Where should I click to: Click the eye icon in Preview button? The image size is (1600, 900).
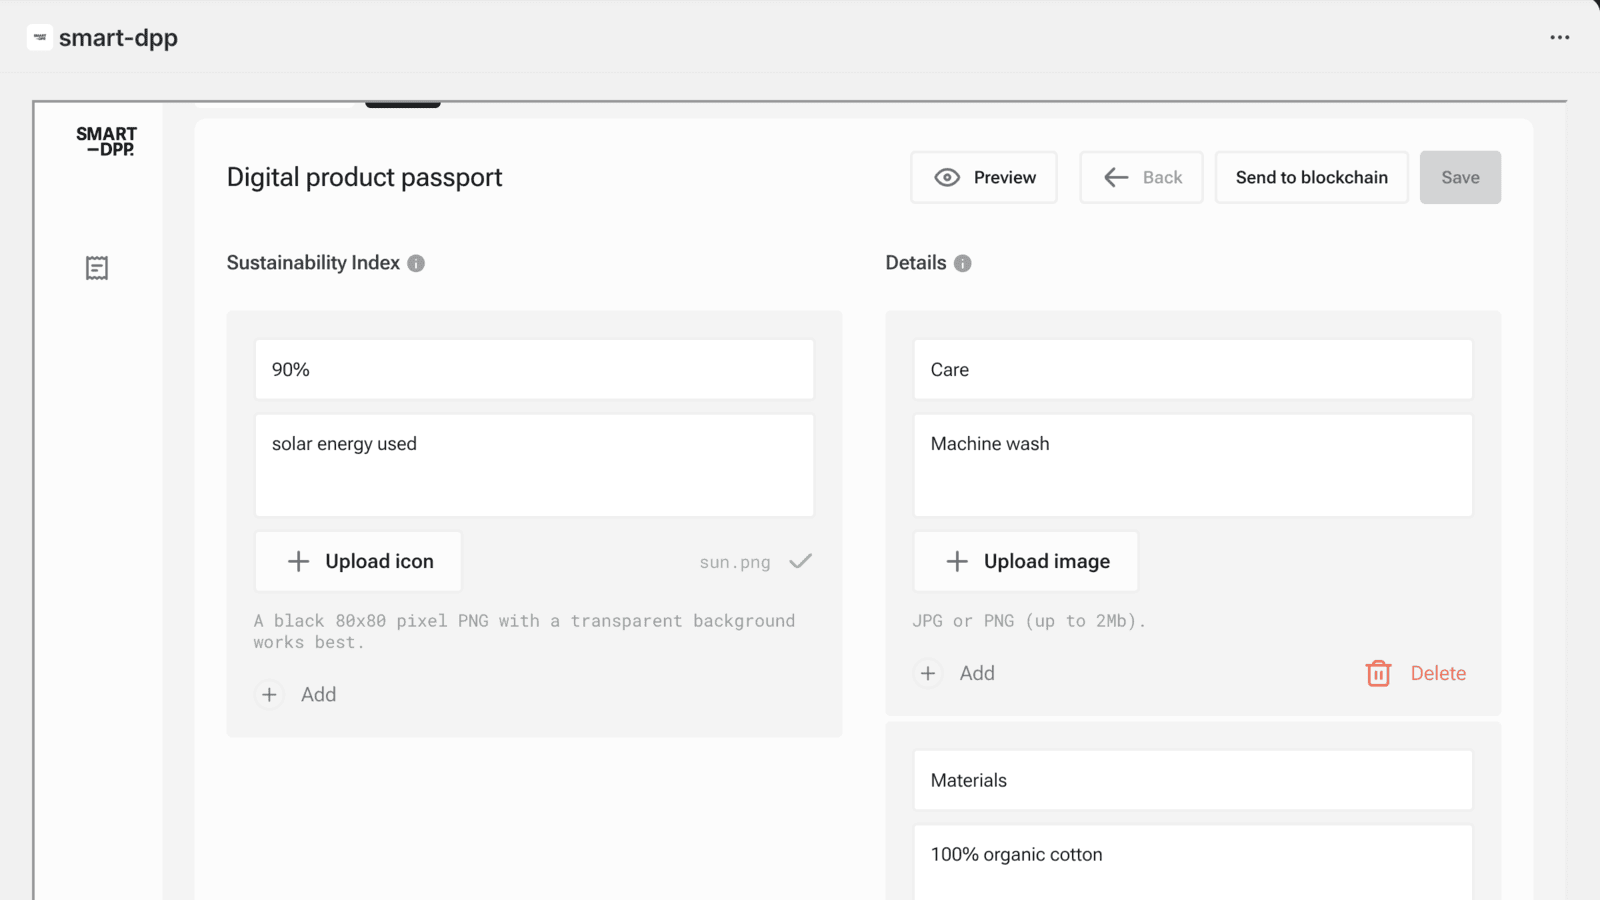click(947, 177)
